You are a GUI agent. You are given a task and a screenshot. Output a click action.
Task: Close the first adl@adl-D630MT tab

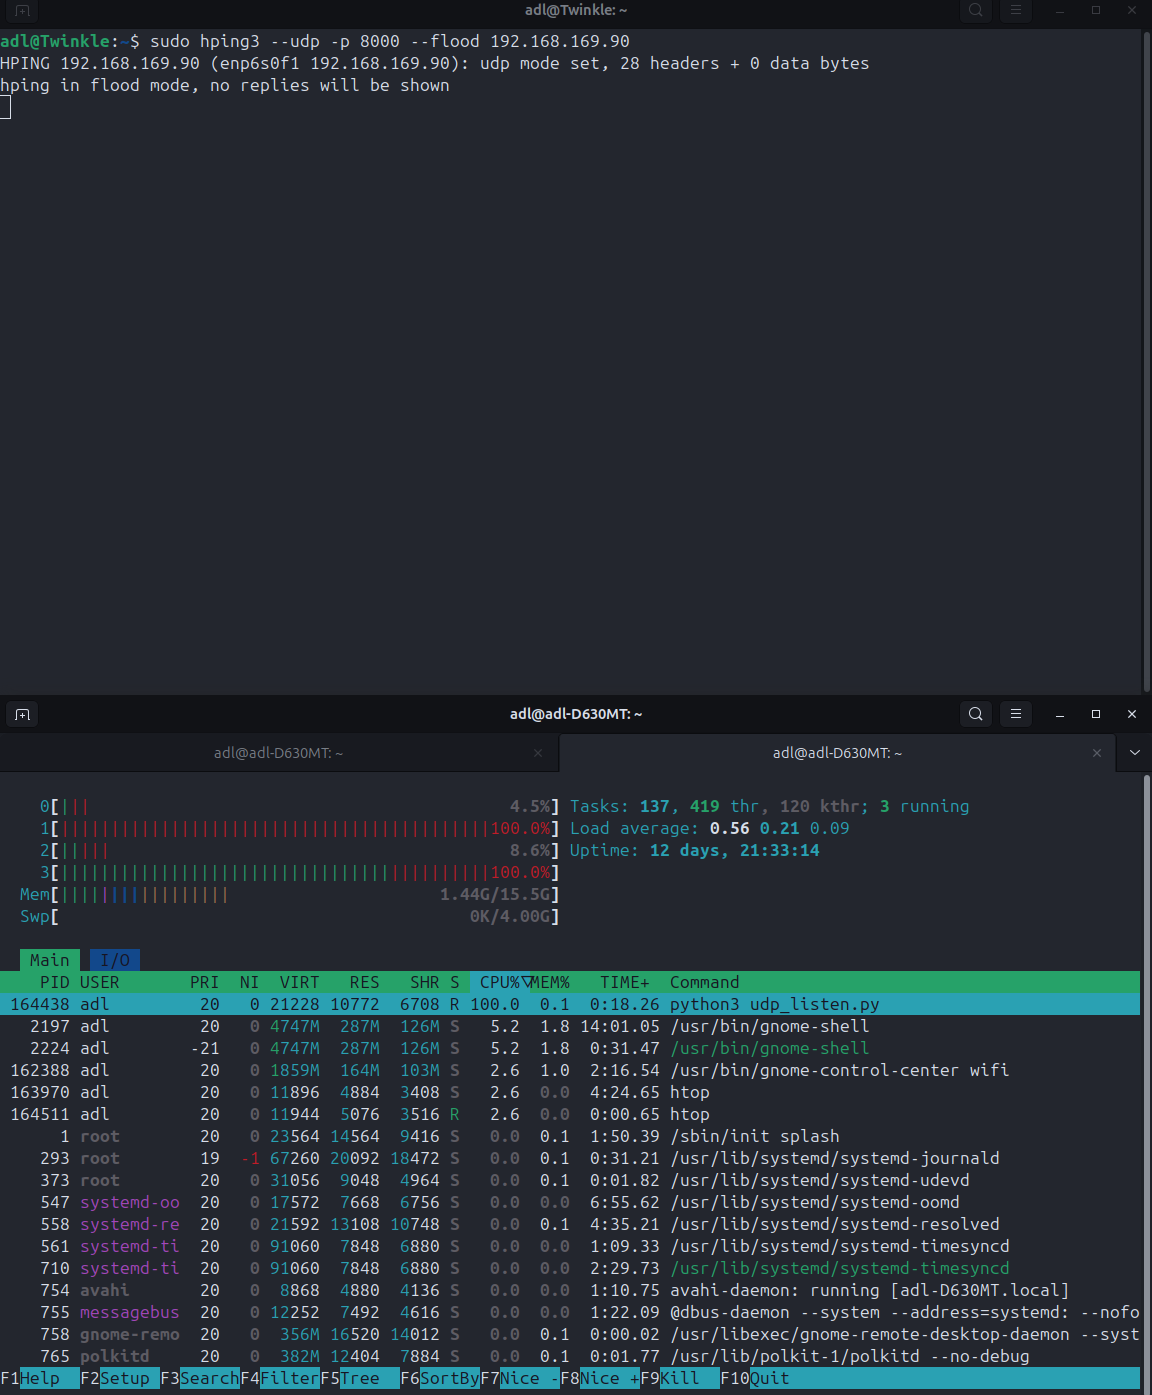click(x=538, y=753)
